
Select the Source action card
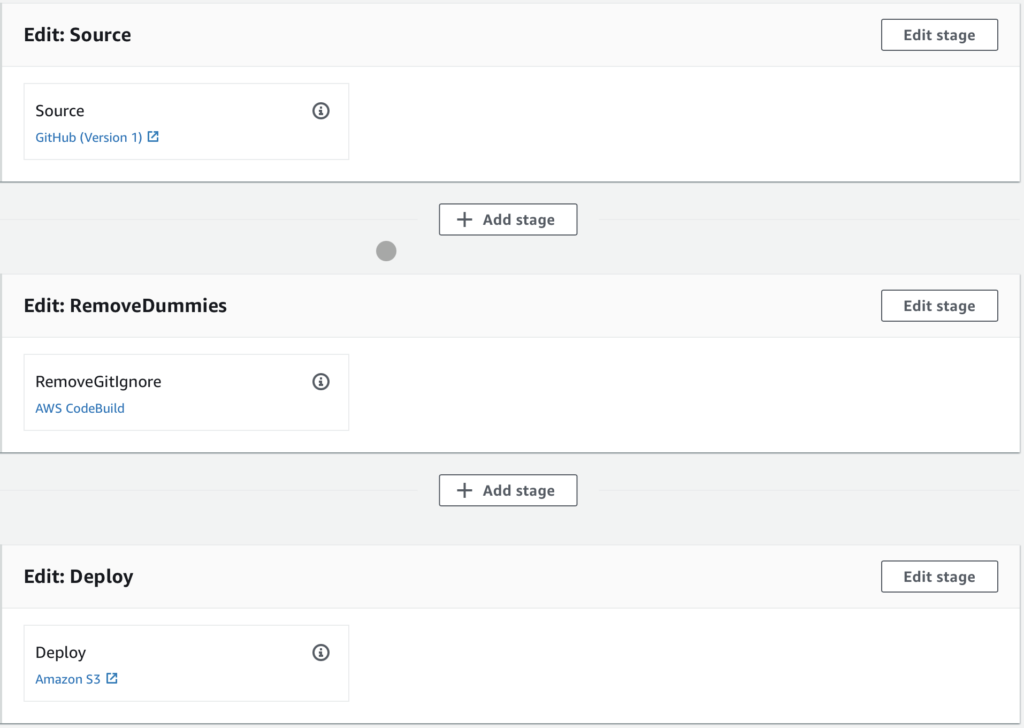[186, 121]
